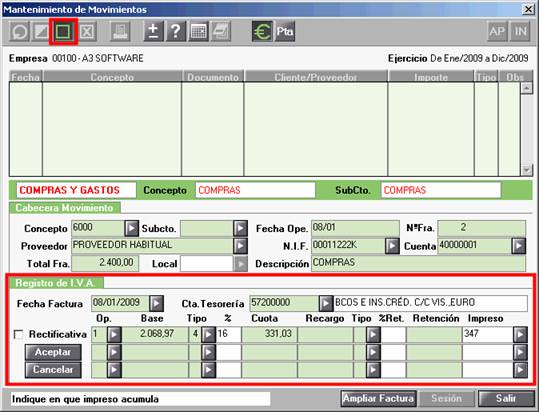The height and width of the screenshot is (412, 539).
Task: Click NºFra. field with value 2
Action: tap(482, 228)
